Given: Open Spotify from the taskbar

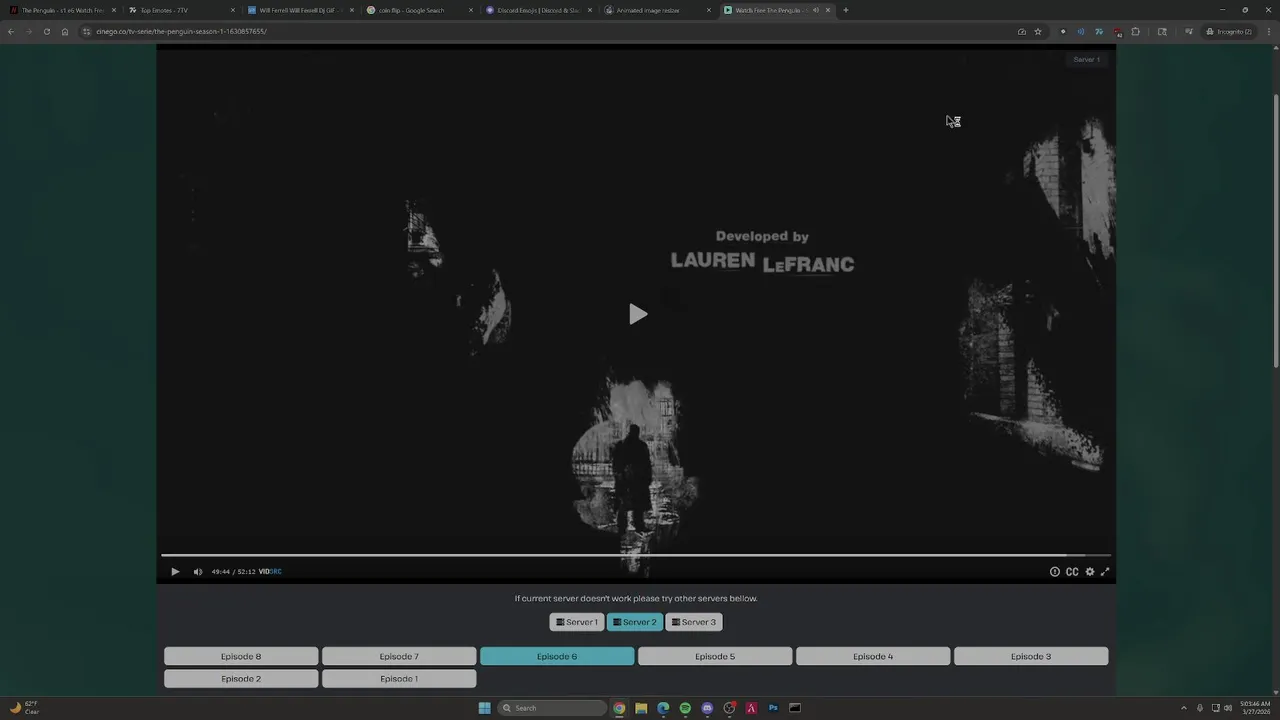Looking at the screenshot, I should pyautogui.click(x=685, y=708).
